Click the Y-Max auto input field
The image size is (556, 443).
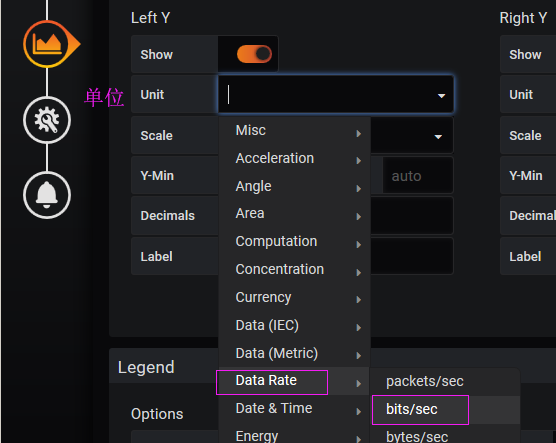point(417,176)
